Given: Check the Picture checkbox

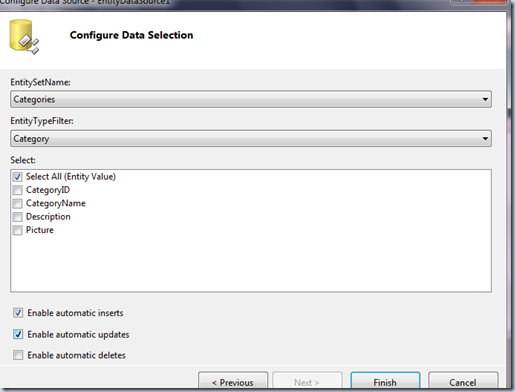Looking at the screenshot, I should 17,230.
